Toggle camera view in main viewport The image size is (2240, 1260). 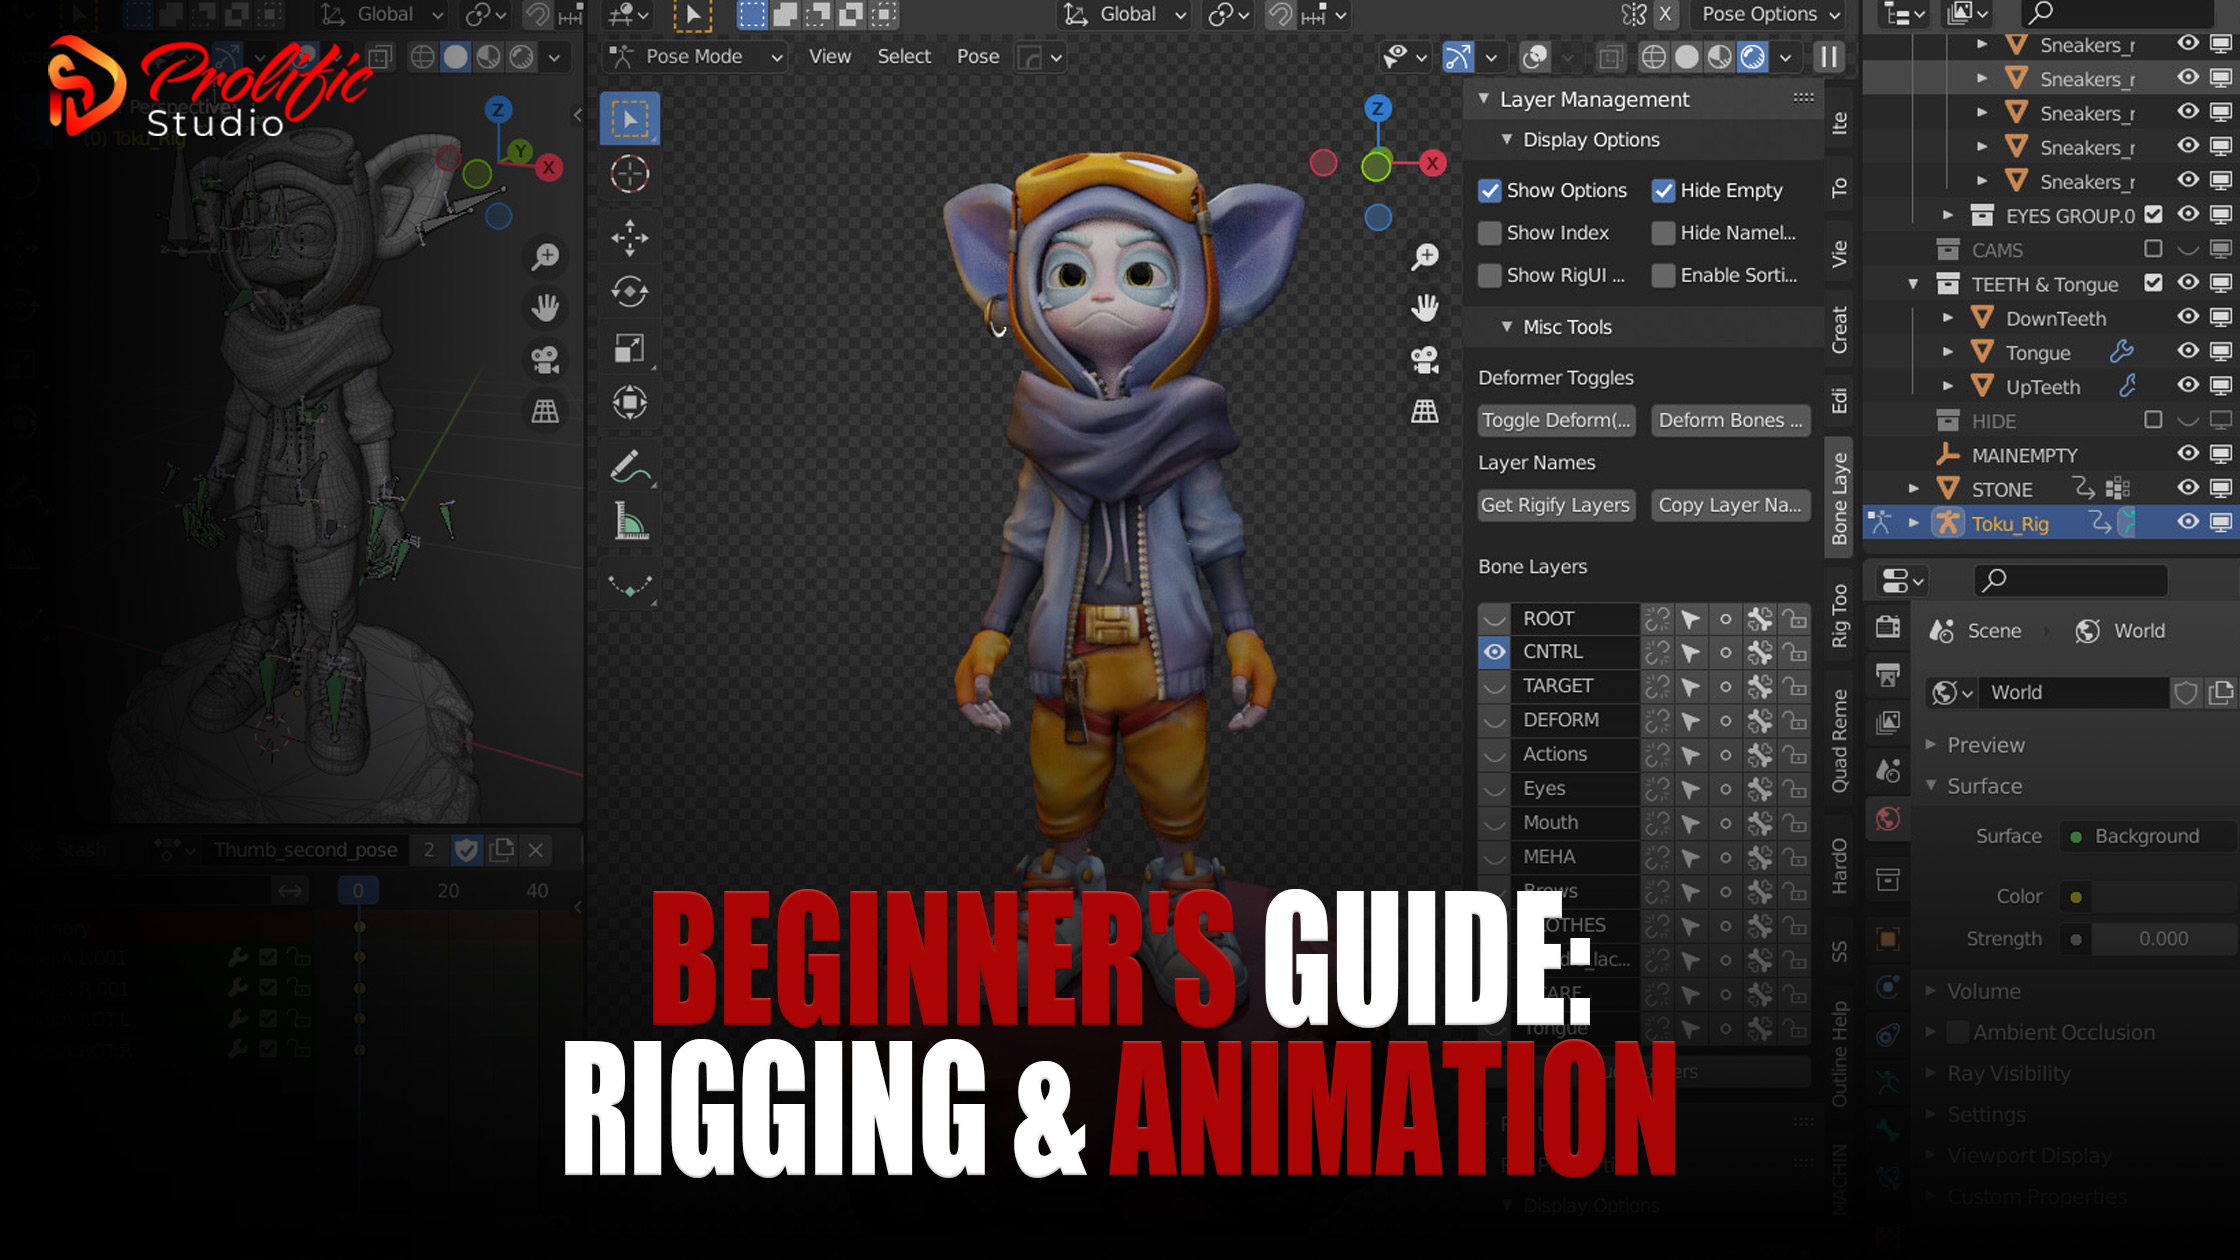[1425, 360]
